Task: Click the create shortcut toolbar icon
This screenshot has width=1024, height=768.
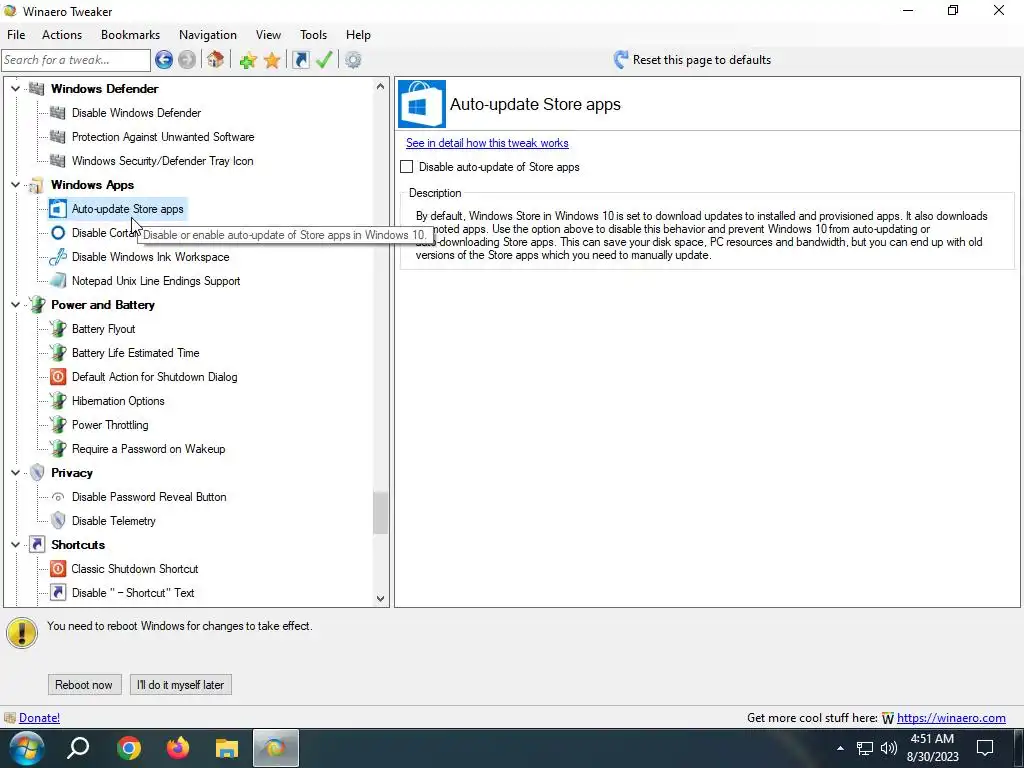Action: click(300, 60)
